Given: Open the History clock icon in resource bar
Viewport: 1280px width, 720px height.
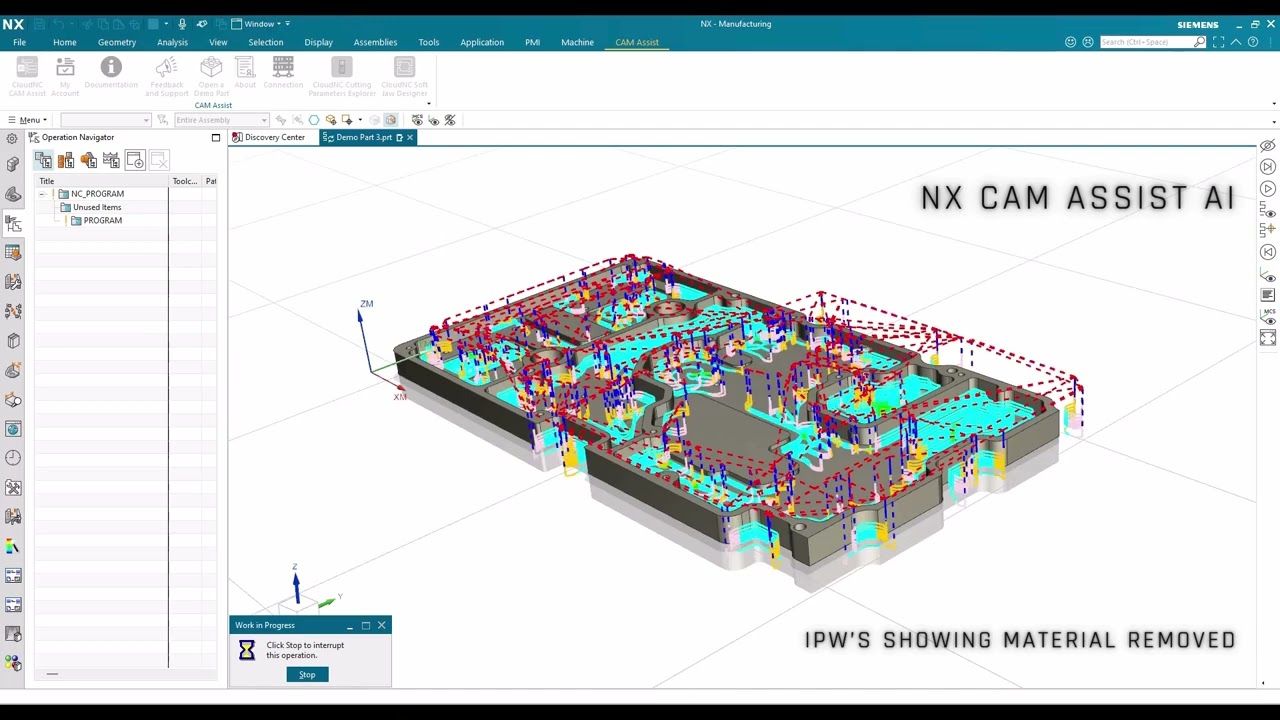Looking at the screenshot, I should tap(13, 458).
